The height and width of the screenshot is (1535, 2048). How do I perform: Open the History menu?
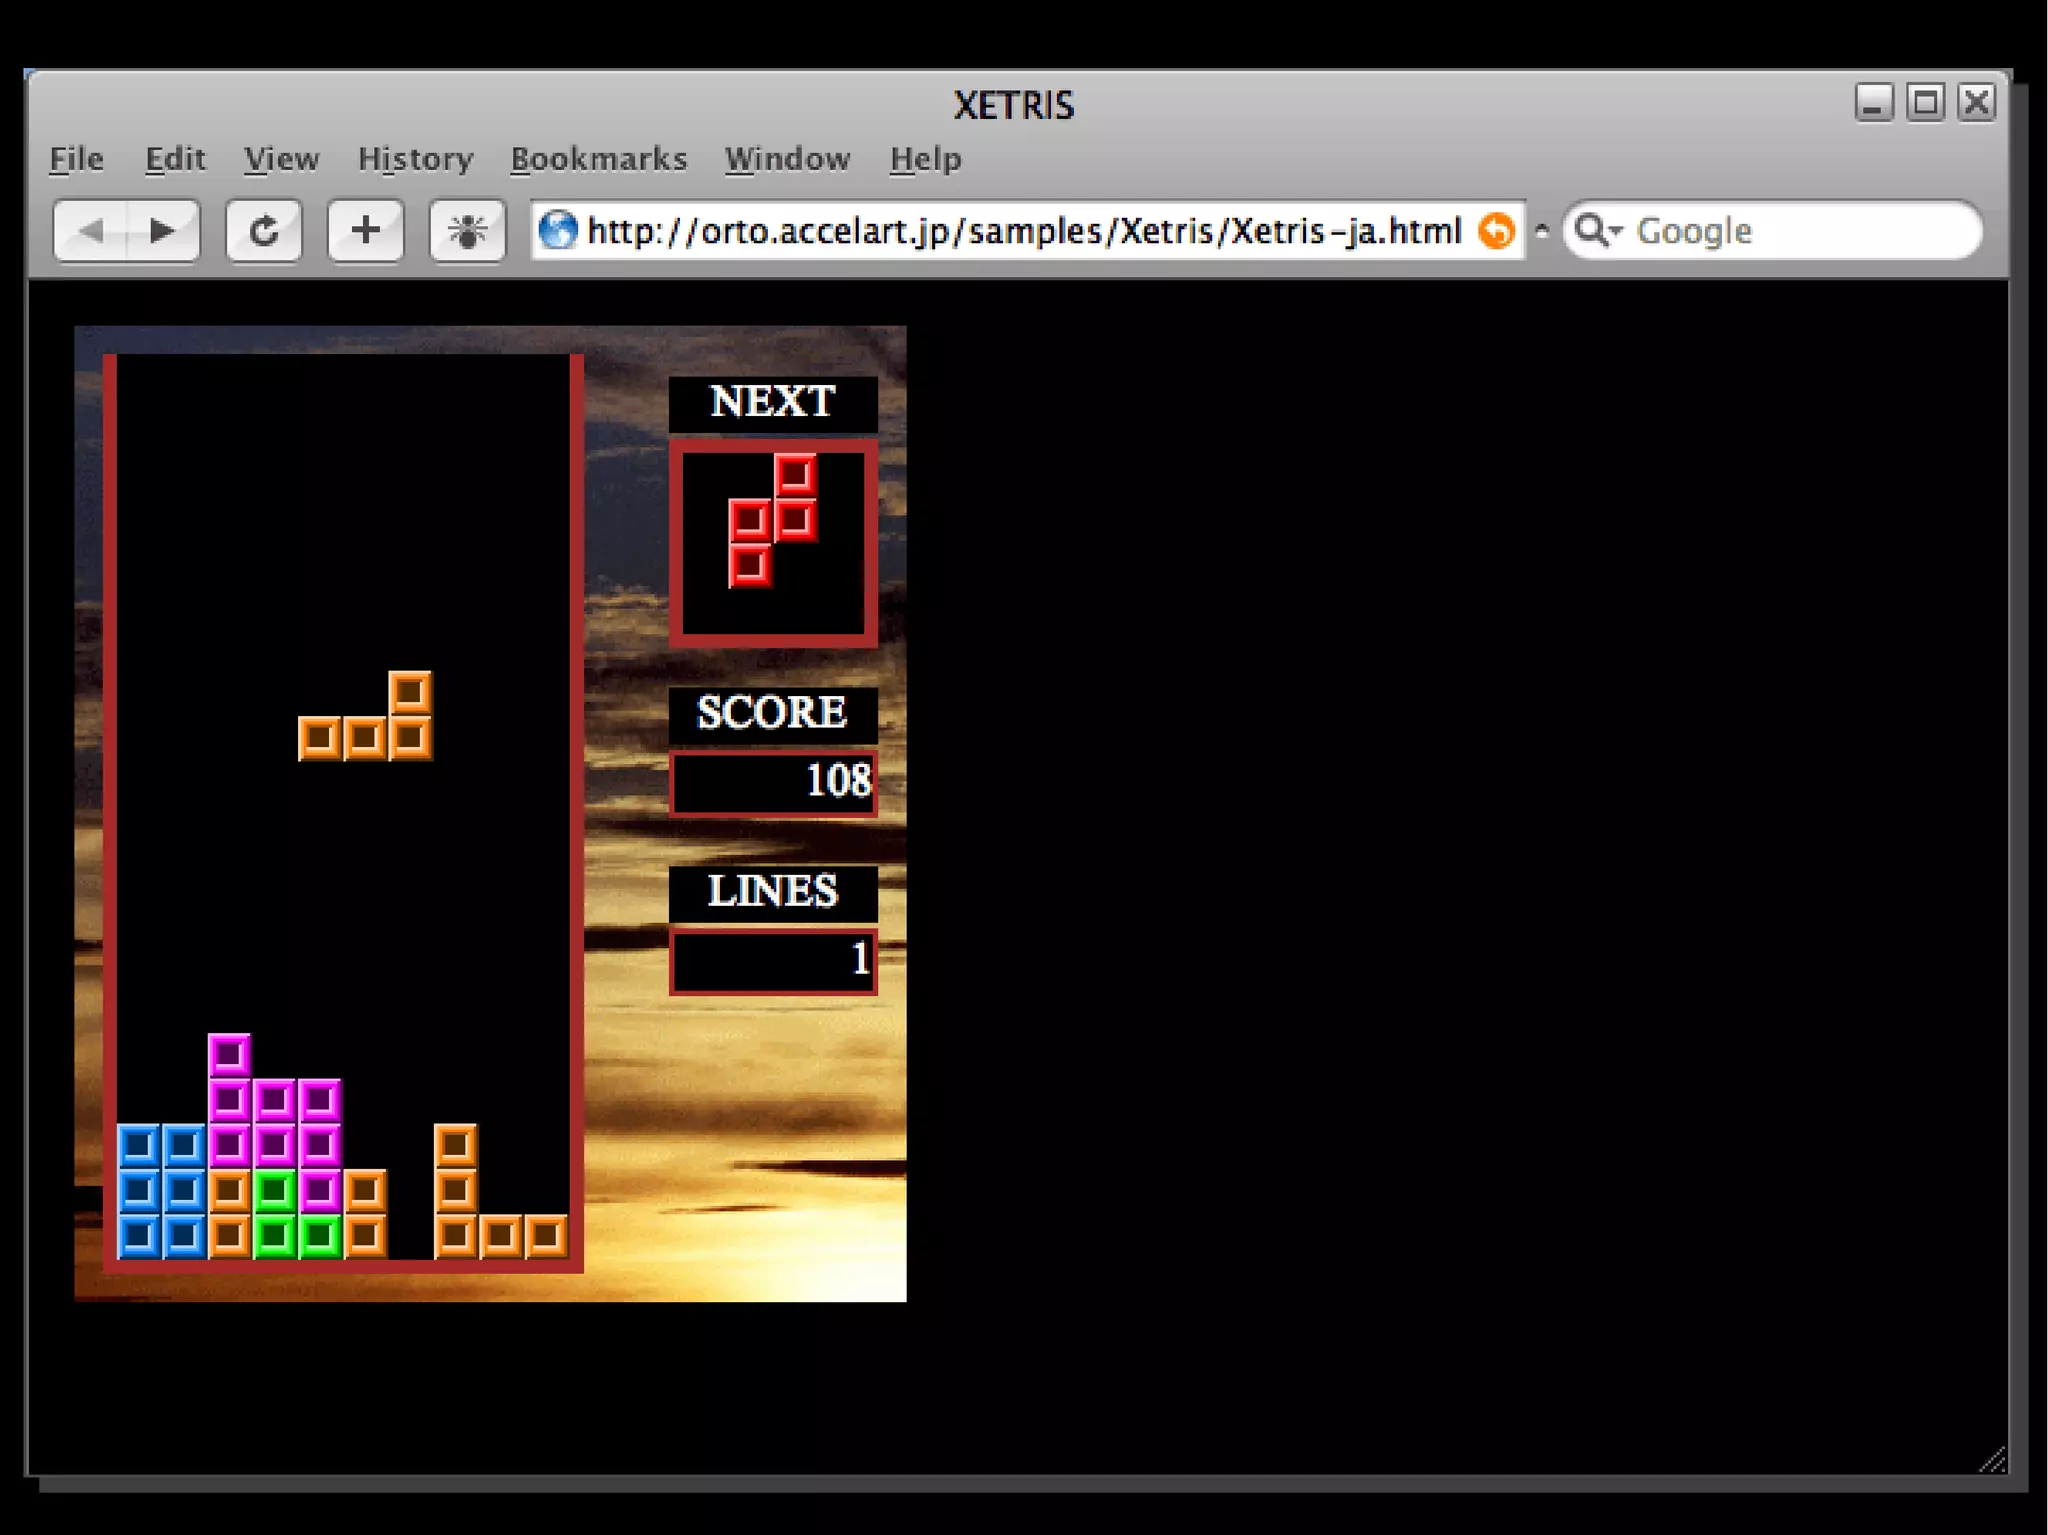415,159
